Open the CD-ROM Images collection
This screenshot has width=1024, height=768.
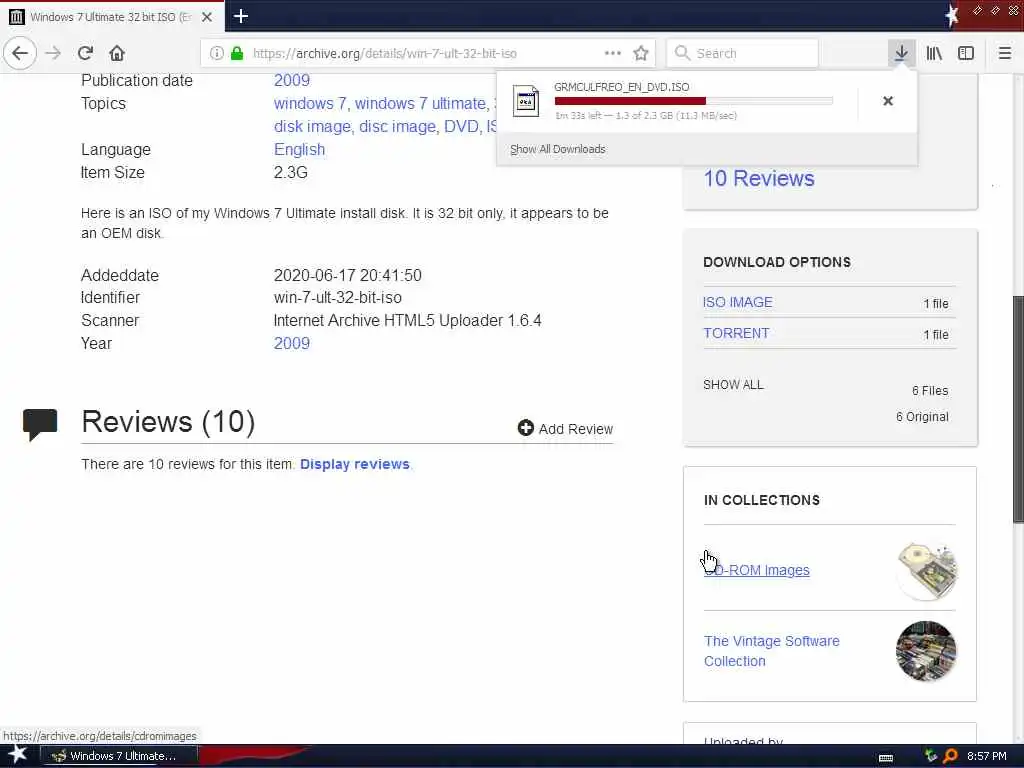point(757,570)
